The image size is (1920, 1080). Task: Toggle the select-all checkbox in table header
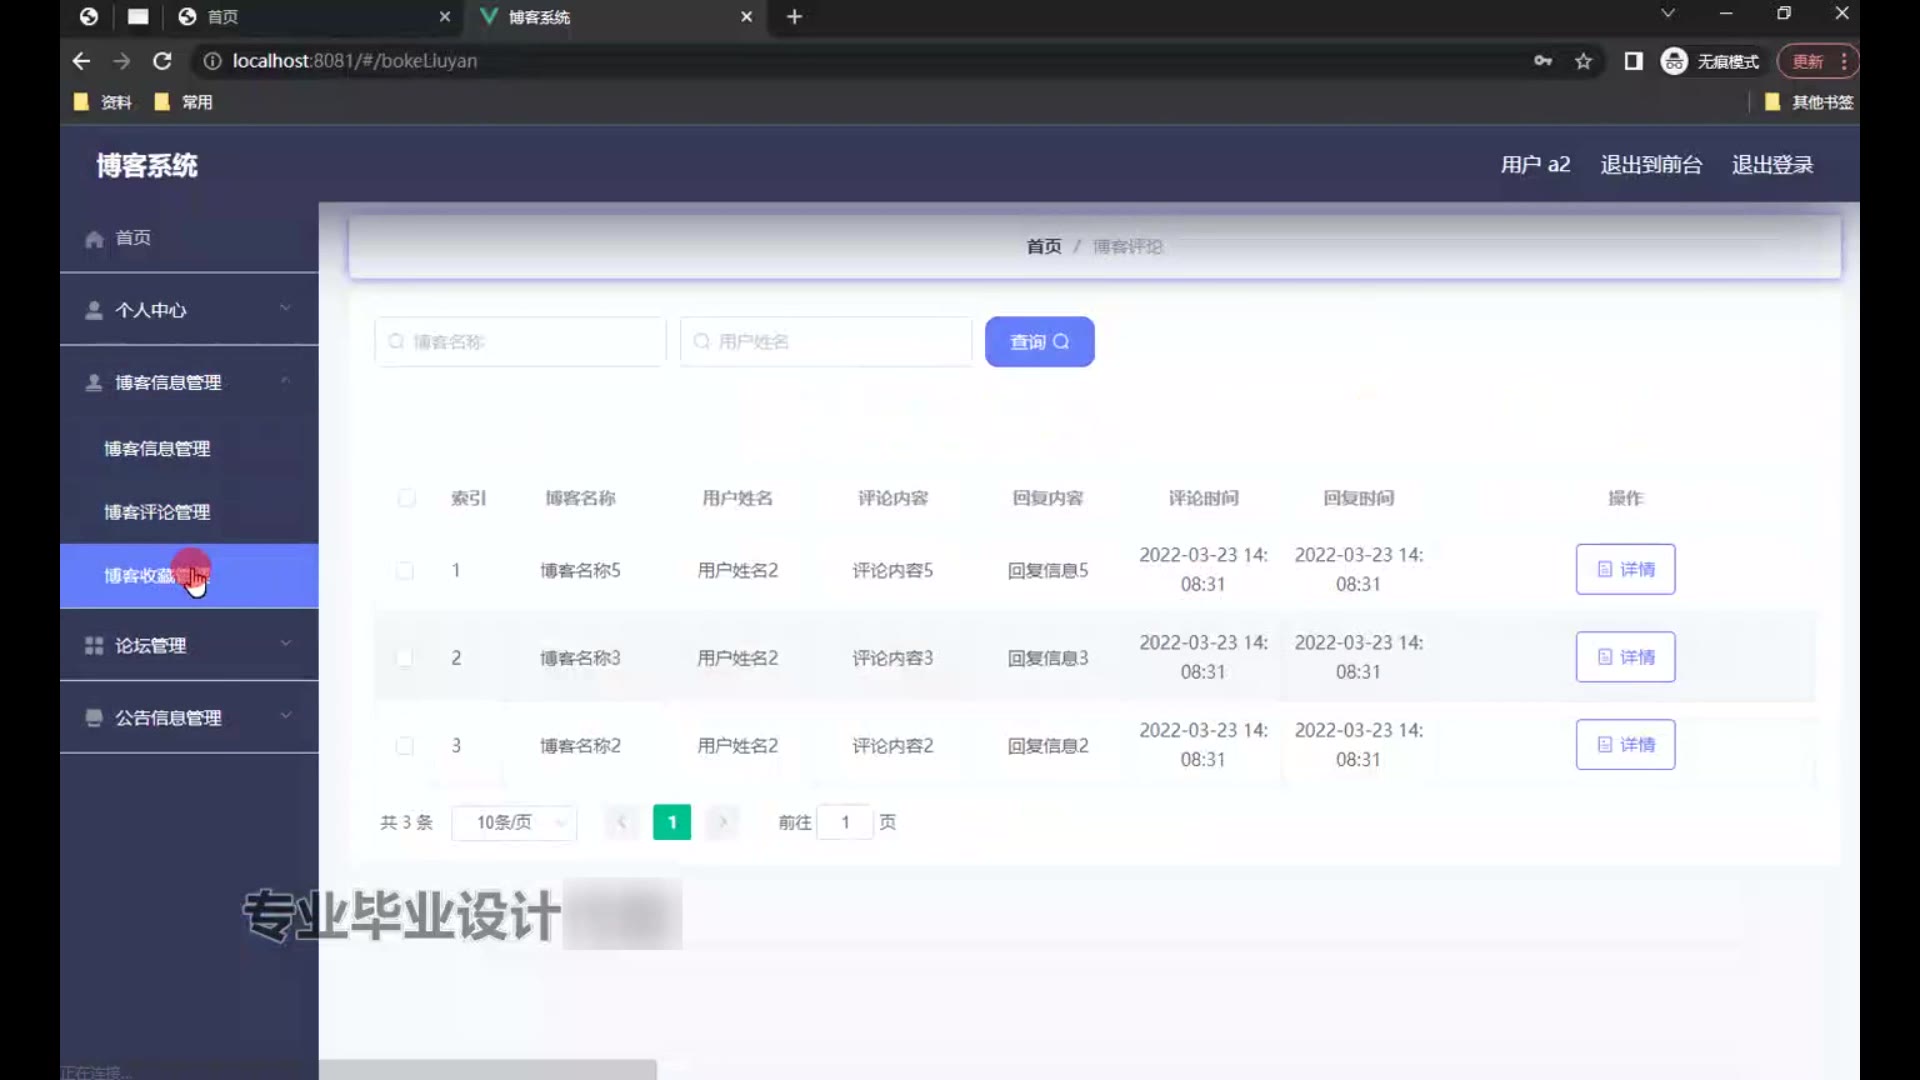tap(406, 498)
